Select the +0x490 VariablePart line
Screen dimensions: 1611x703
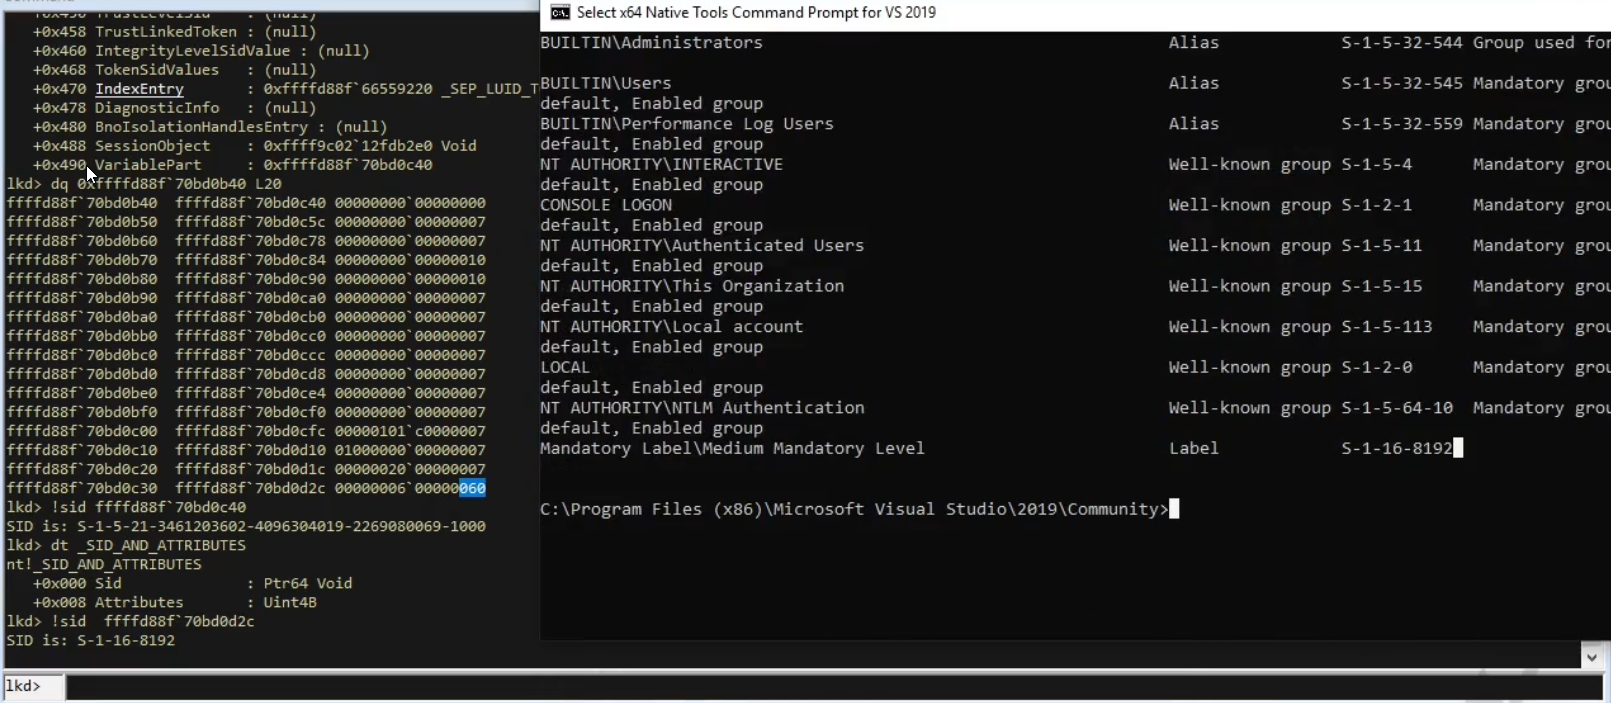(x=232, y=165)
